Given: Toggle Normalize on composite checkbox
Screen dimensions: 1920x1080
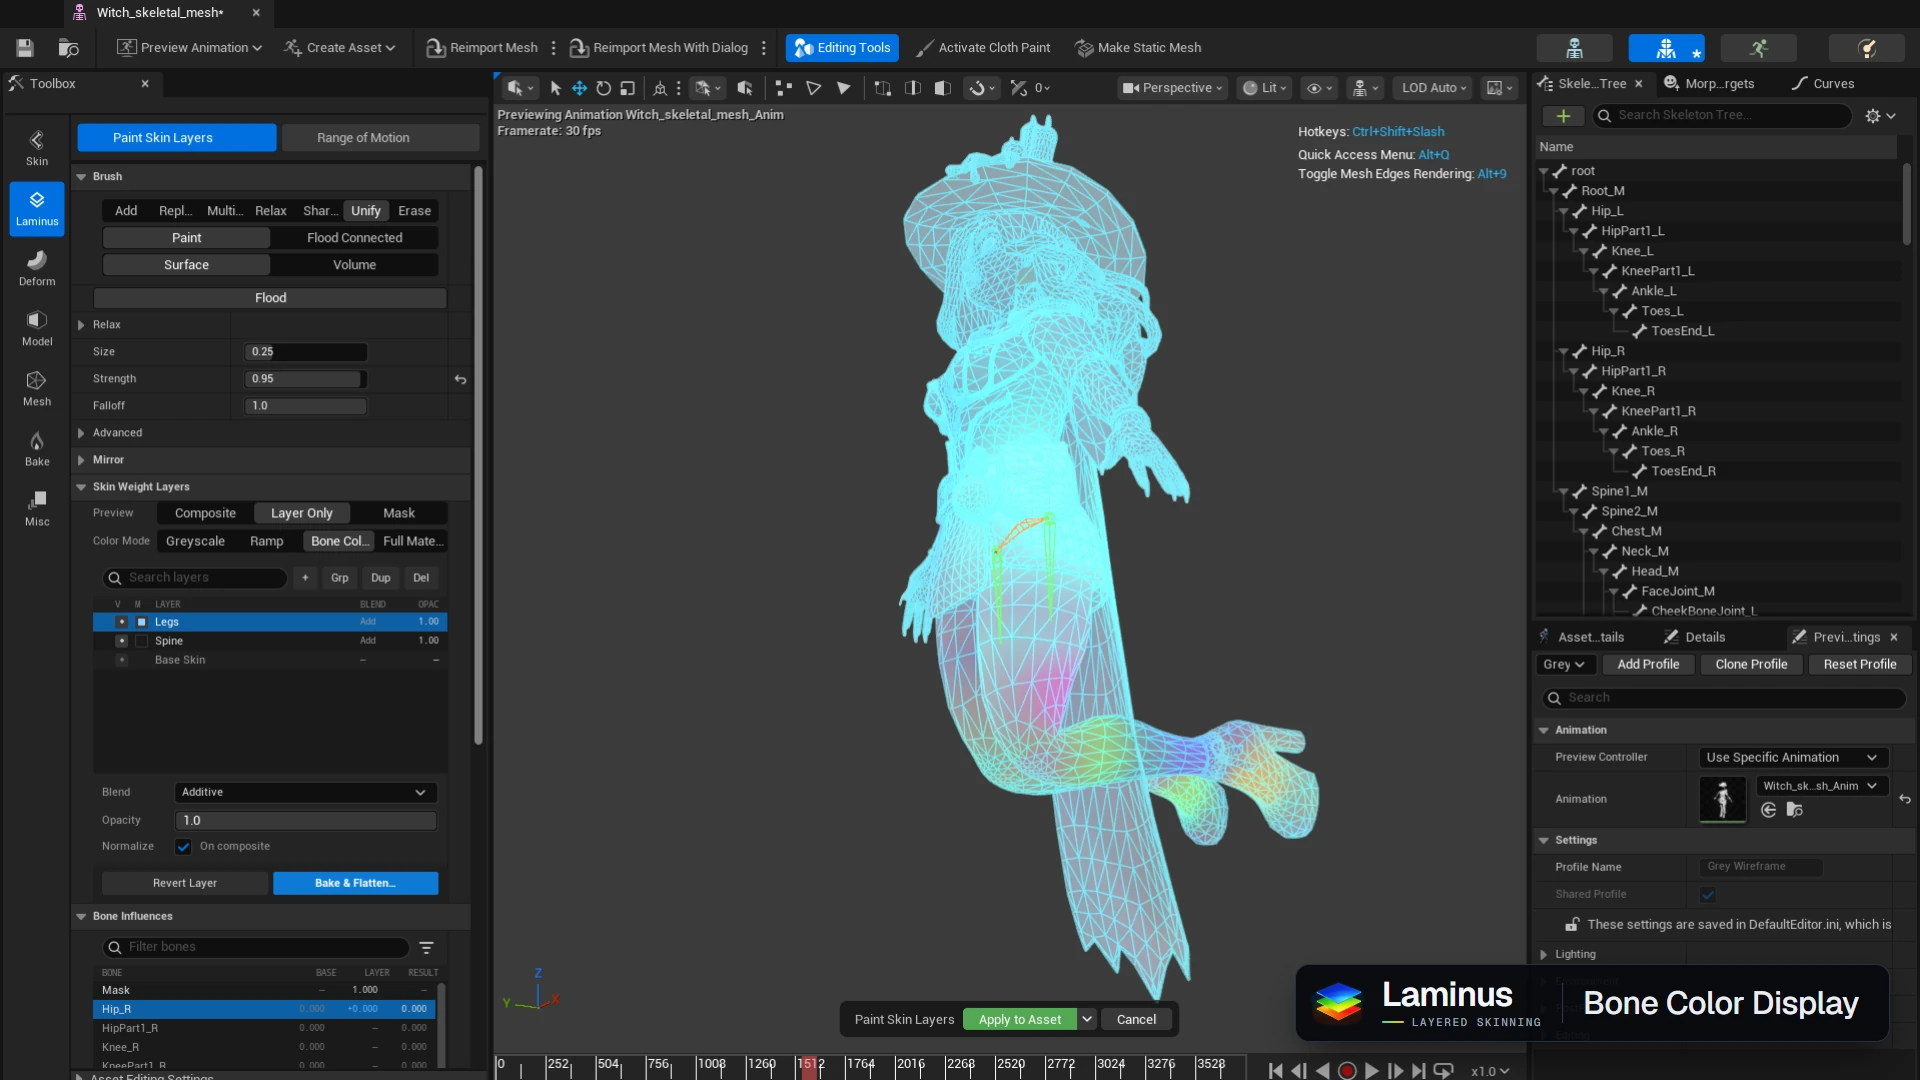Looking at the screenshot, I should coord(183,846).
